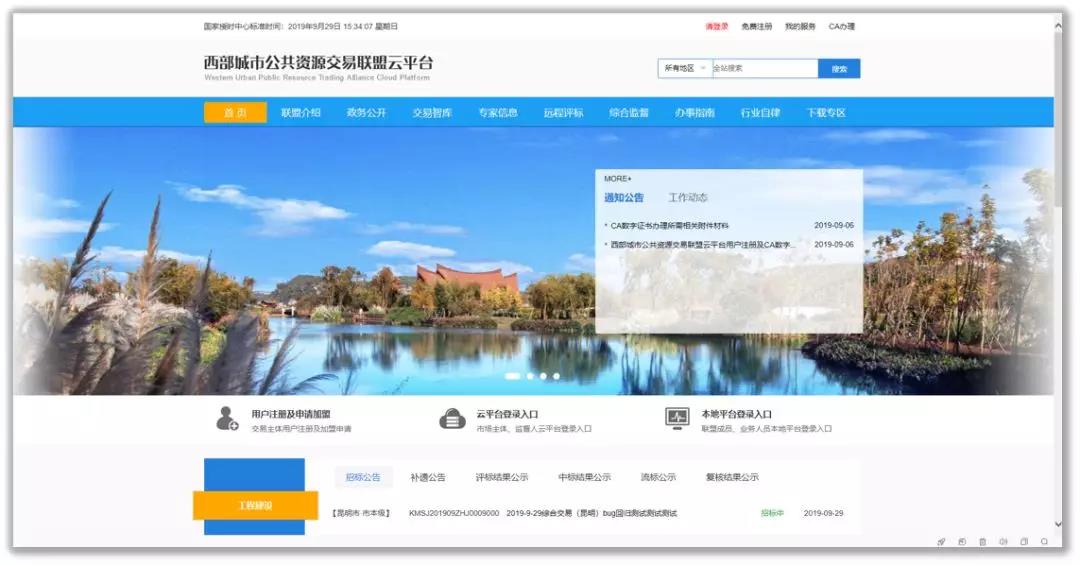Click the cloud platform login icon
Image resolution: width=1080 pixels, height=565 pixels.
coord(452,419)
